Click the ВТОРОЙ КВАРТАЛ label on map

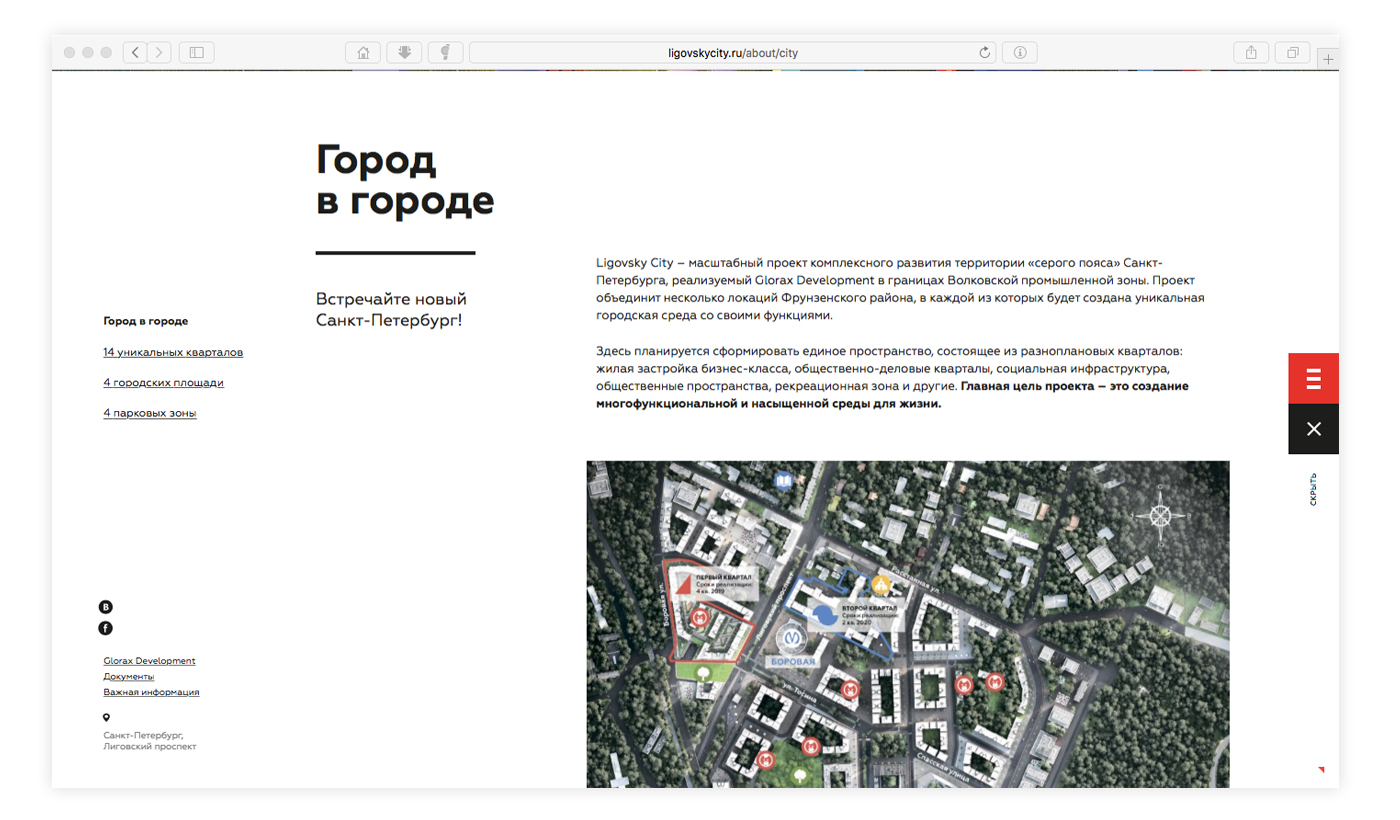[869, 607]
